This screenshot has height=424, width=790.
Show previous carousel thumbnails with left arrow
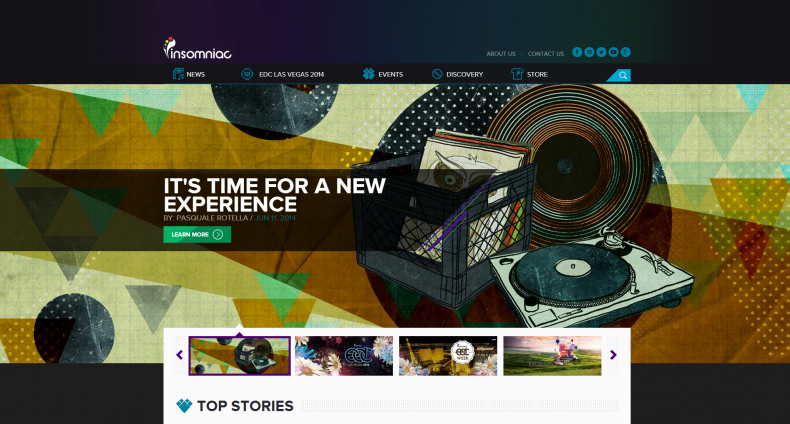point(179,355)
